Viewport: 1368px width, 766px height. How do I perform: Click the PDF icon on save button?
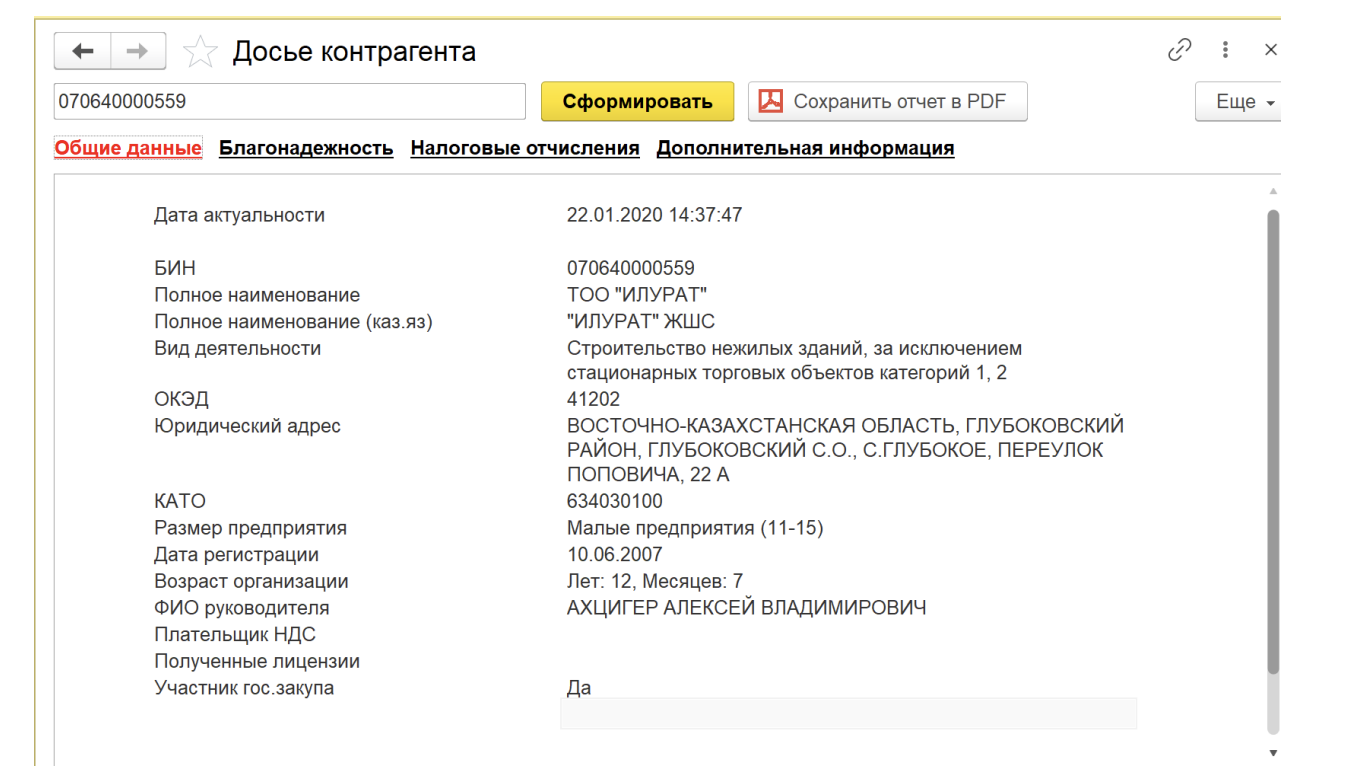[770, 101]
